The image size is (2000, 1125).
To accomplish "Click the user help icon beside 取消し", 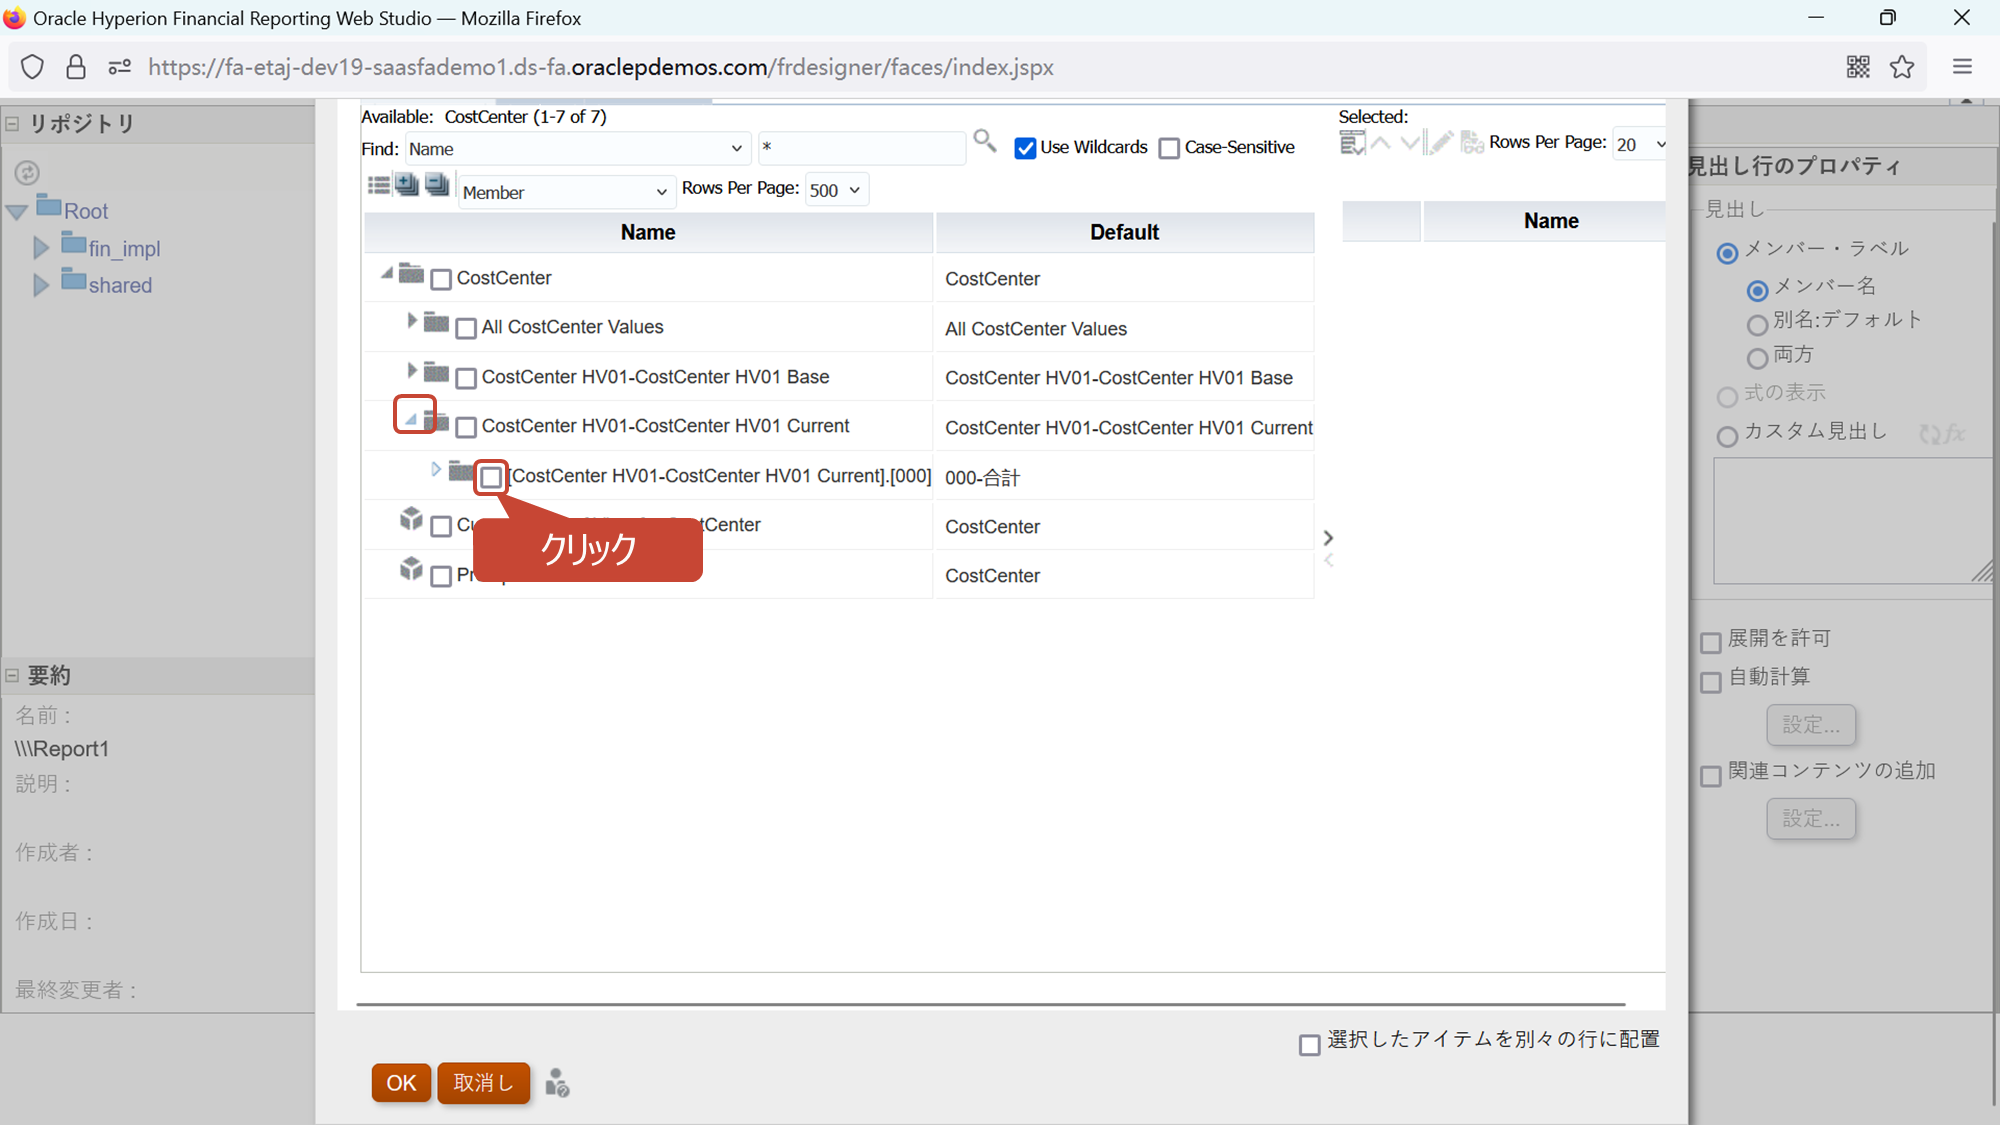I will tap(557, 1083).
